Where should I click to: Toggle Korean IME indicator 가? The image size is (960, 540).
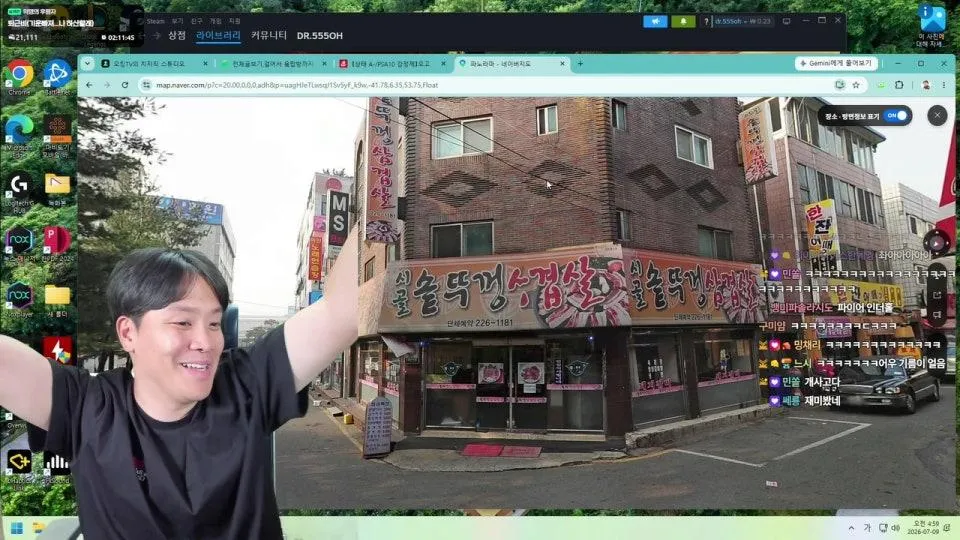867,528
